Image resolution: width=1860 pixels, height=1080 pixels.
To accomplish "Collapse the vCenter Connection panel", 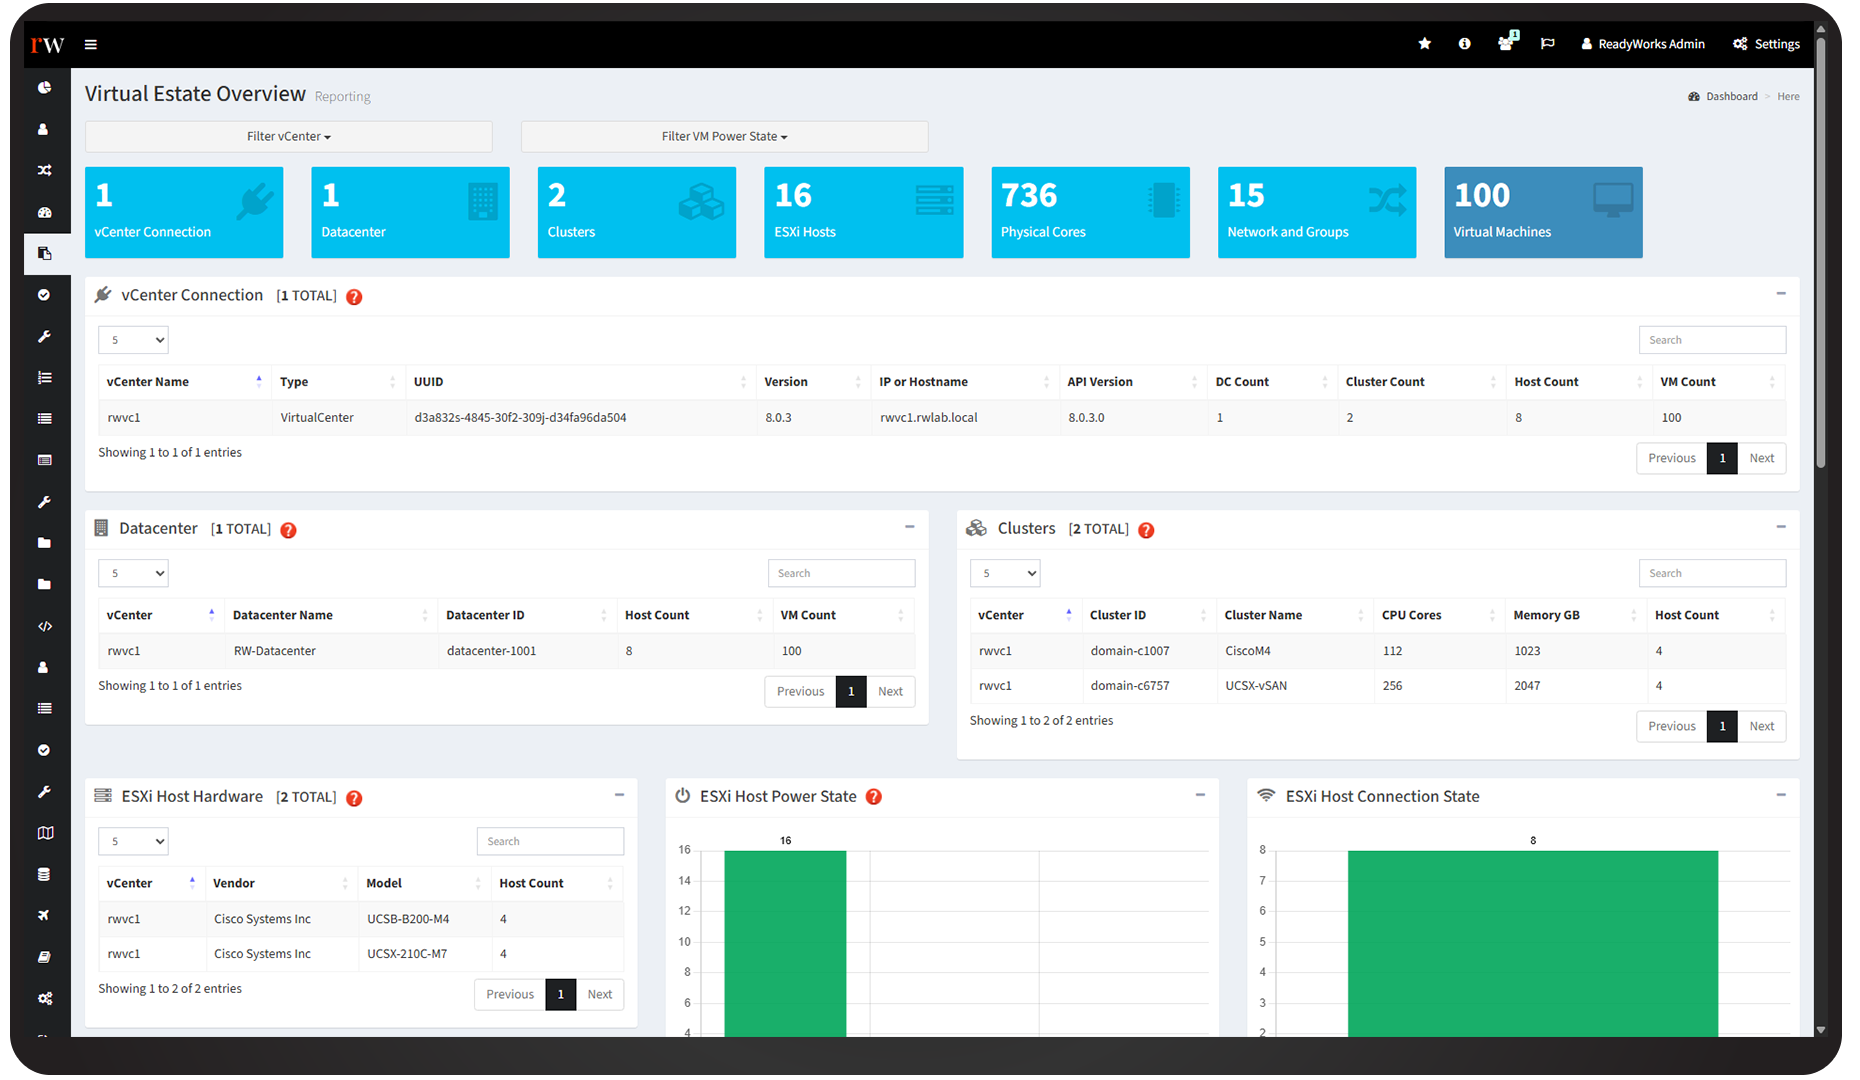I will (x=1780, y=294).
